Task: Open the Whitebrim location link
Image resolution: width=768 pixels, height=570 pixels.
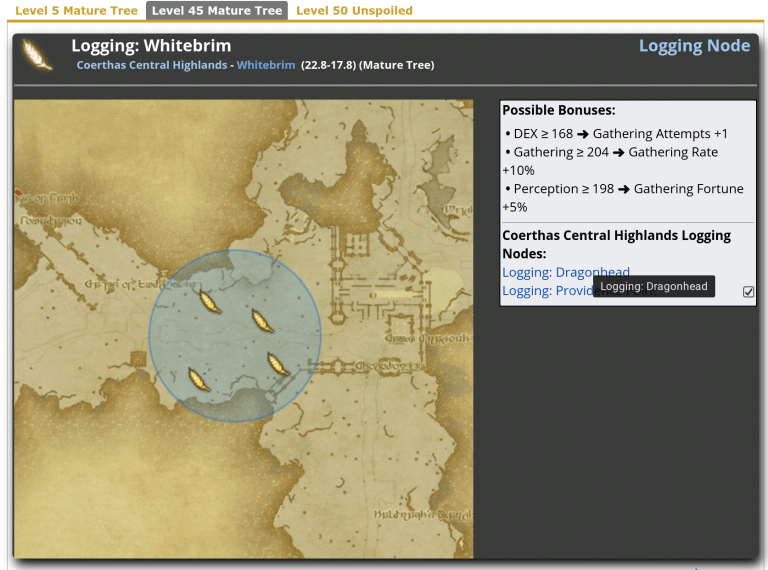Action: [266, 65]
